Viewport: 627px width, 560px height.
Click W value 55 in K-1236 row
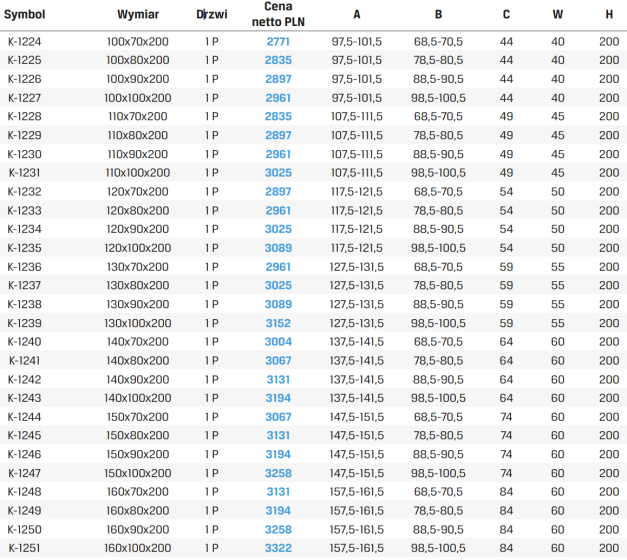pyautogui.click(x=558, y=267)
